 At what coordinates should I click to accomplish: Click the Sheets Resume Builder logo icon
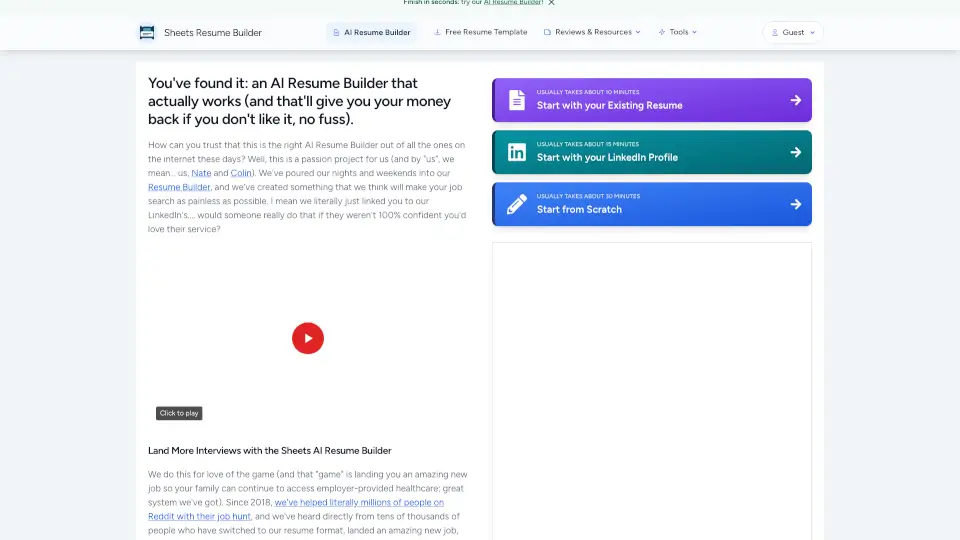tap(148, 32)
